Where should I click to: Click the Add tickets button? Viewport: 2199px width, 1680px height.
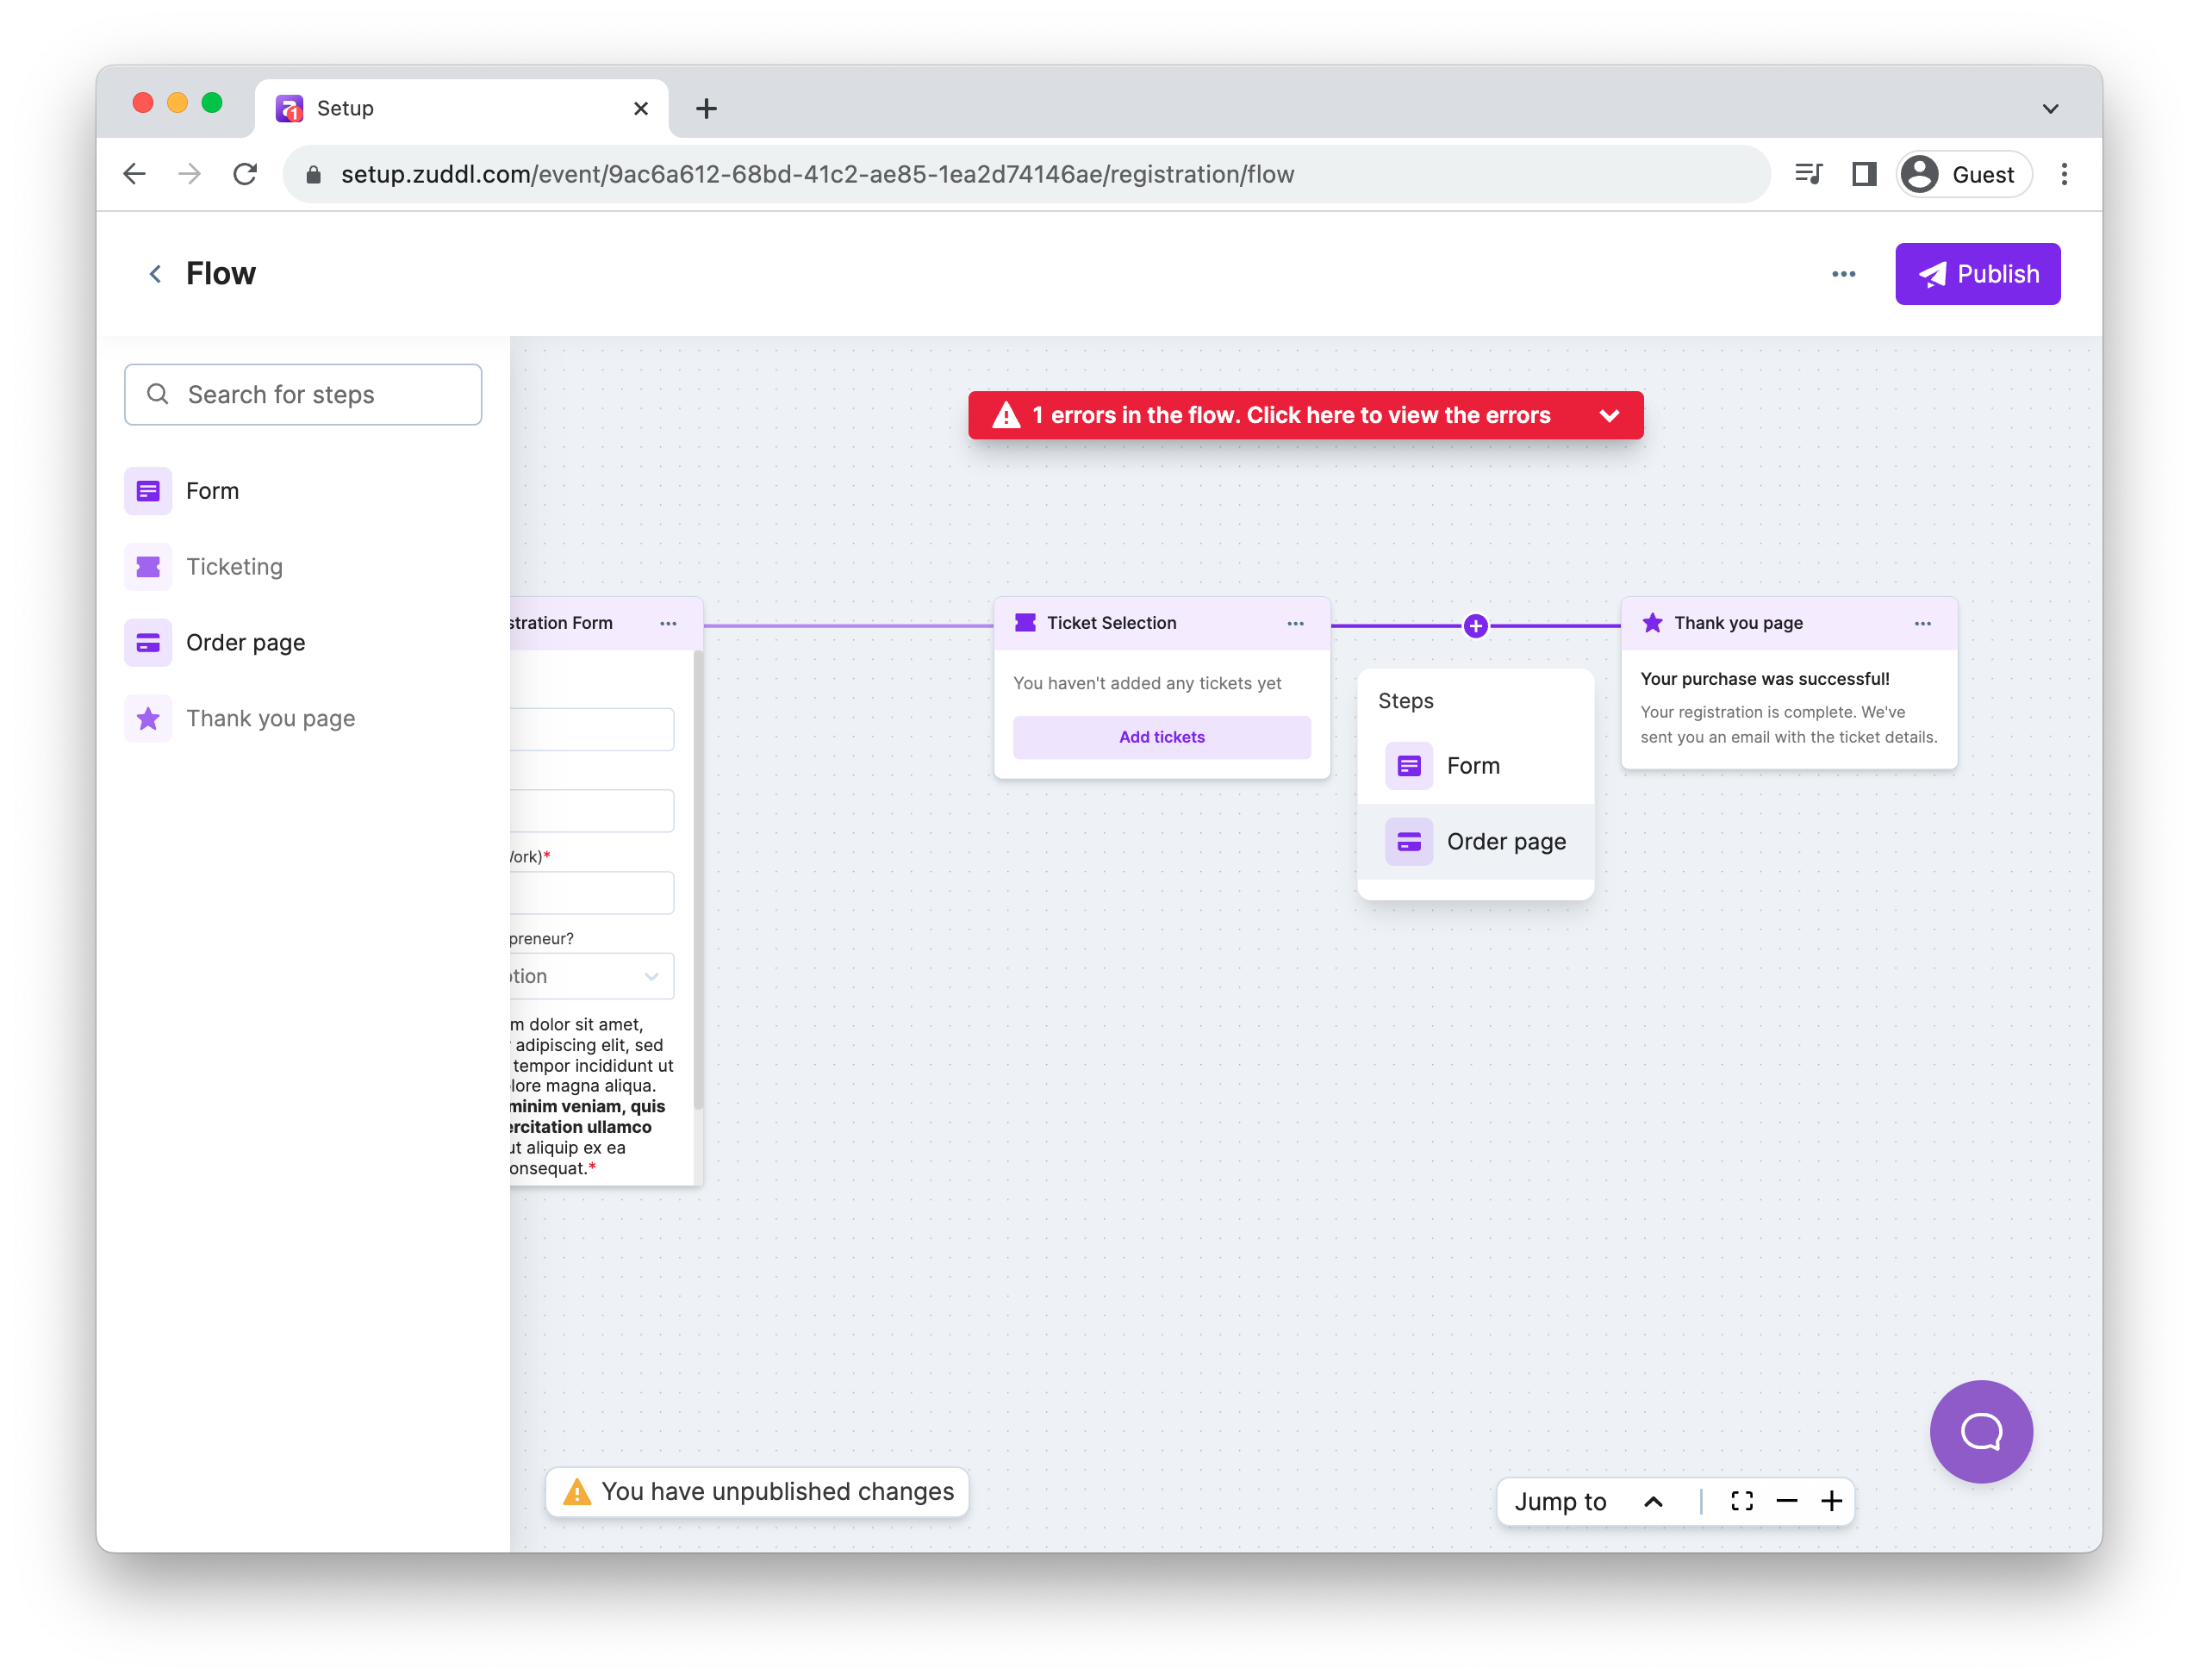1161,737
